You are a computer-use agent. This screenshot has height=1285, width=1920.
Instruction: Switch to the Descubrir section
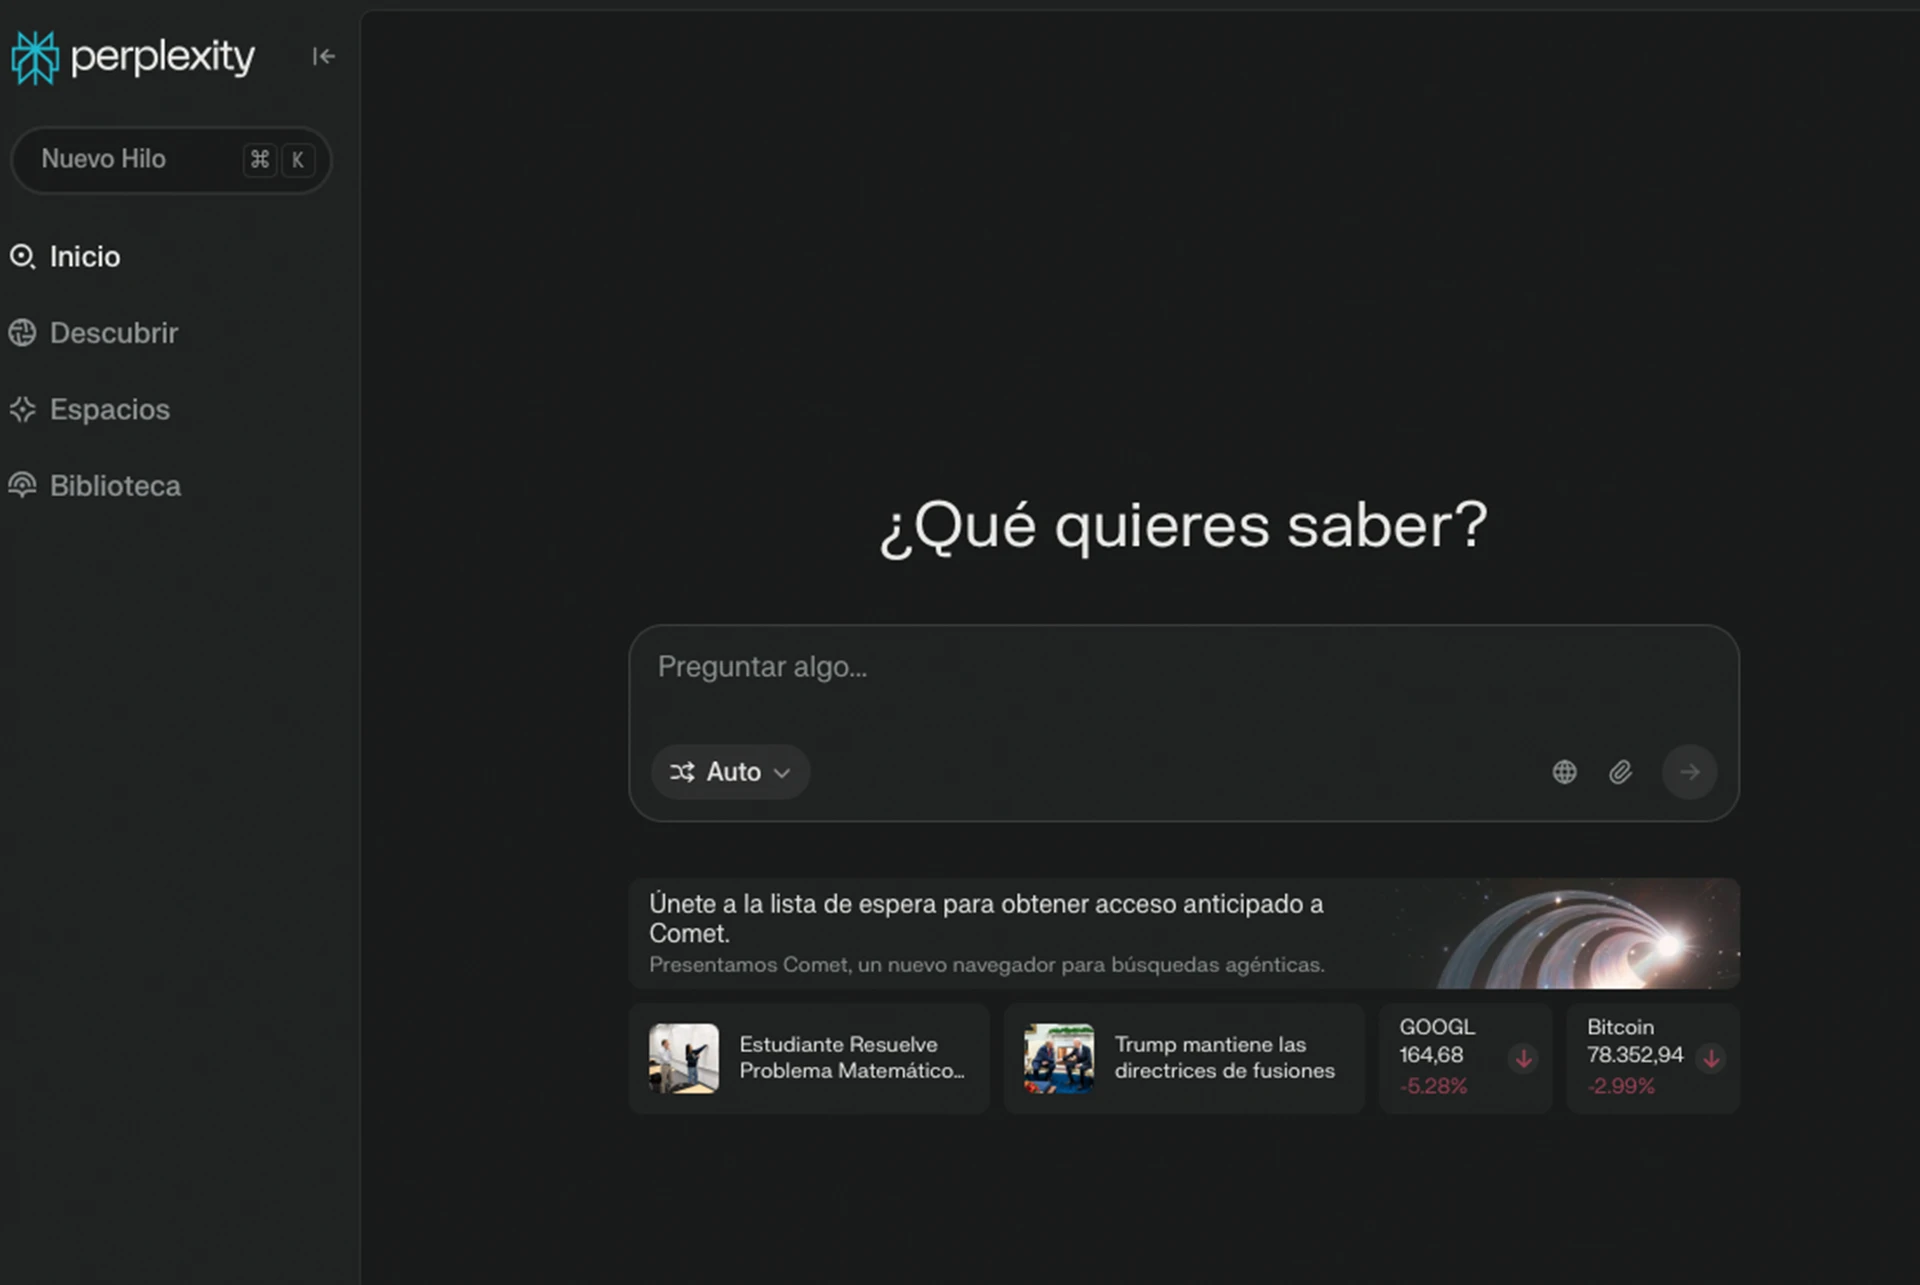113,333
